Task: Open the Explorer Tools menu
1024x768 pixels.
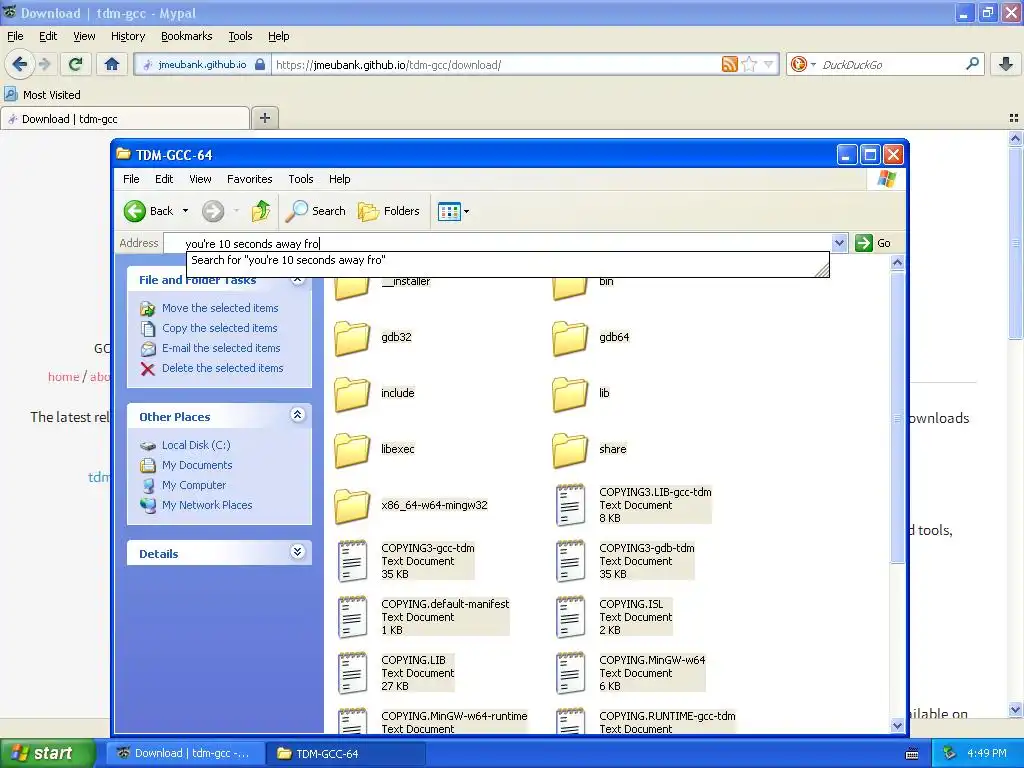Action: (x=300, y=179)
